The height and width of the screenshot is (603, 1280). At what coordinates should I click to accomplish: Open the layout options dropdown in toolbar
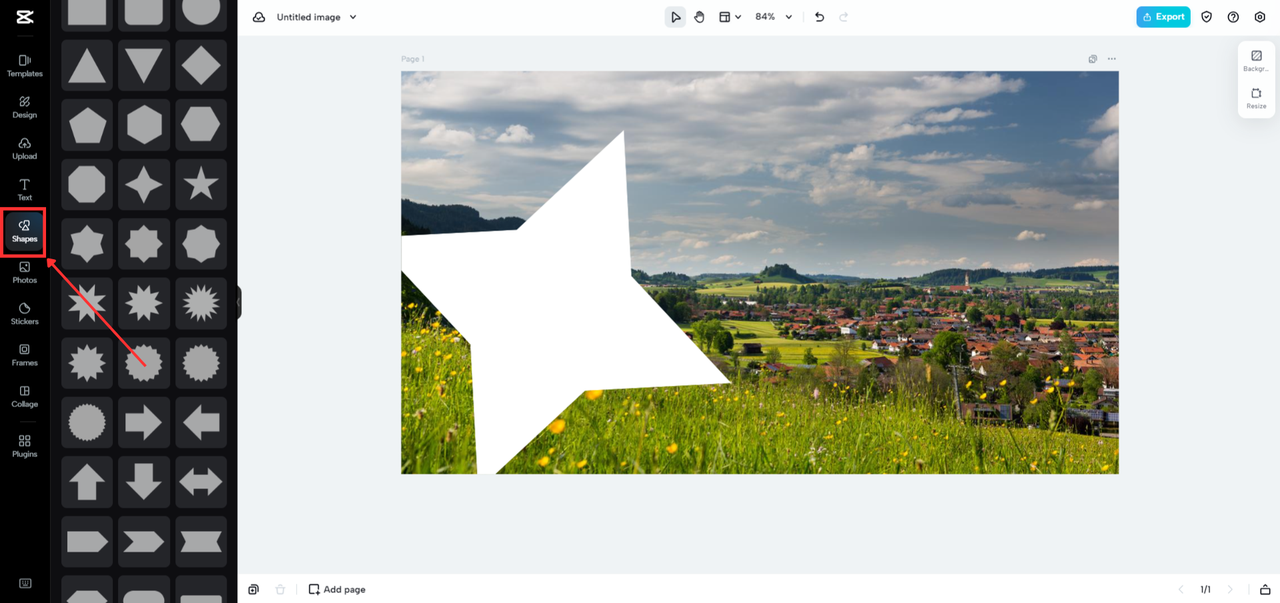point(730,17)
